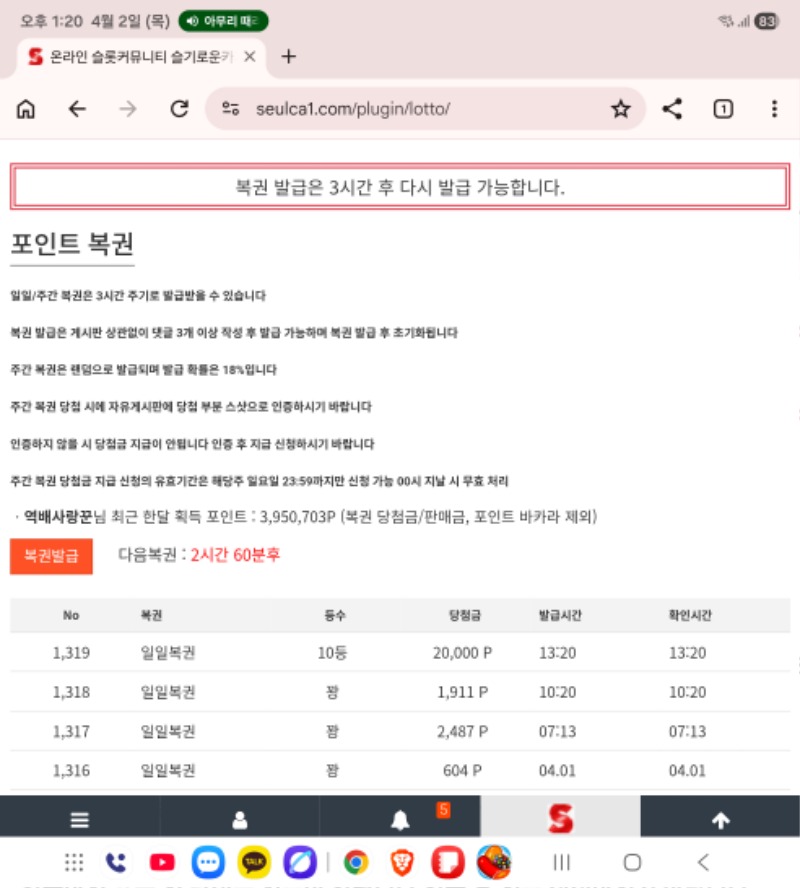The width and height of the screenshot is (800, 888).
Task: Add a new browser tab
Action: click(x=289, y=57)
